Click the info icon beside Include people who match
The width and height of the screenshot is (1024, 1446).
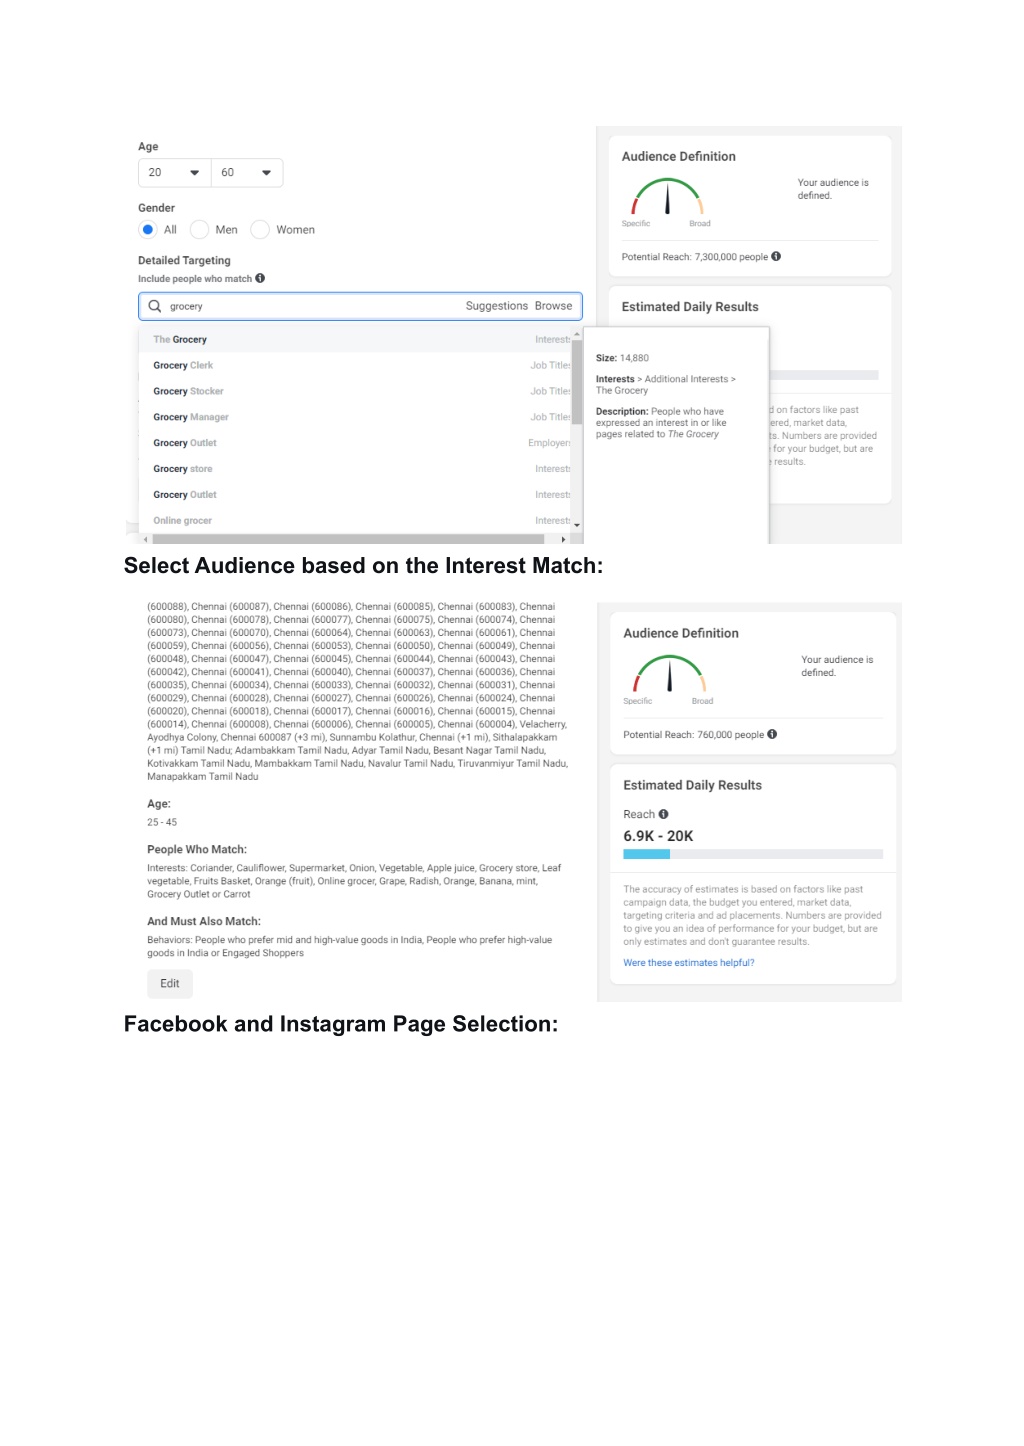tap(260, 279)
